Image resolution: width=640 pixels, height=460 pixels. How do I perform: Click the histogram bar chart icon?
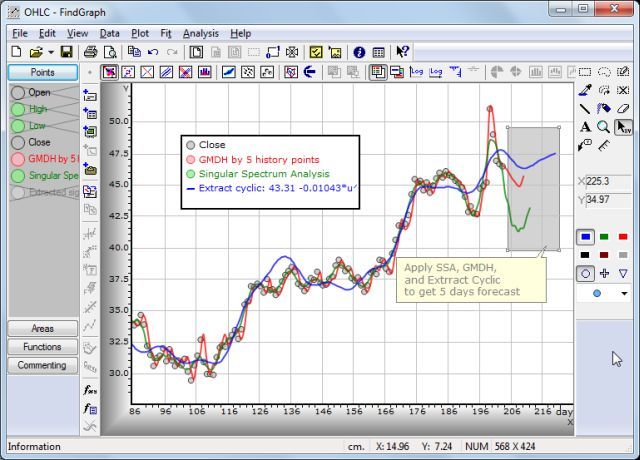point(204,72)
